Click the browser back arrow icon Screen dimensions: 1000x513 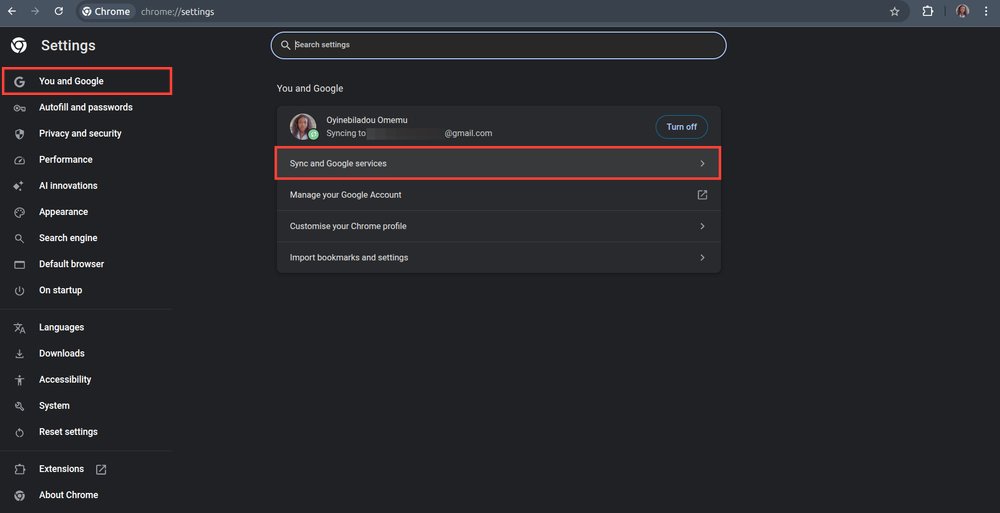point(12,12)
